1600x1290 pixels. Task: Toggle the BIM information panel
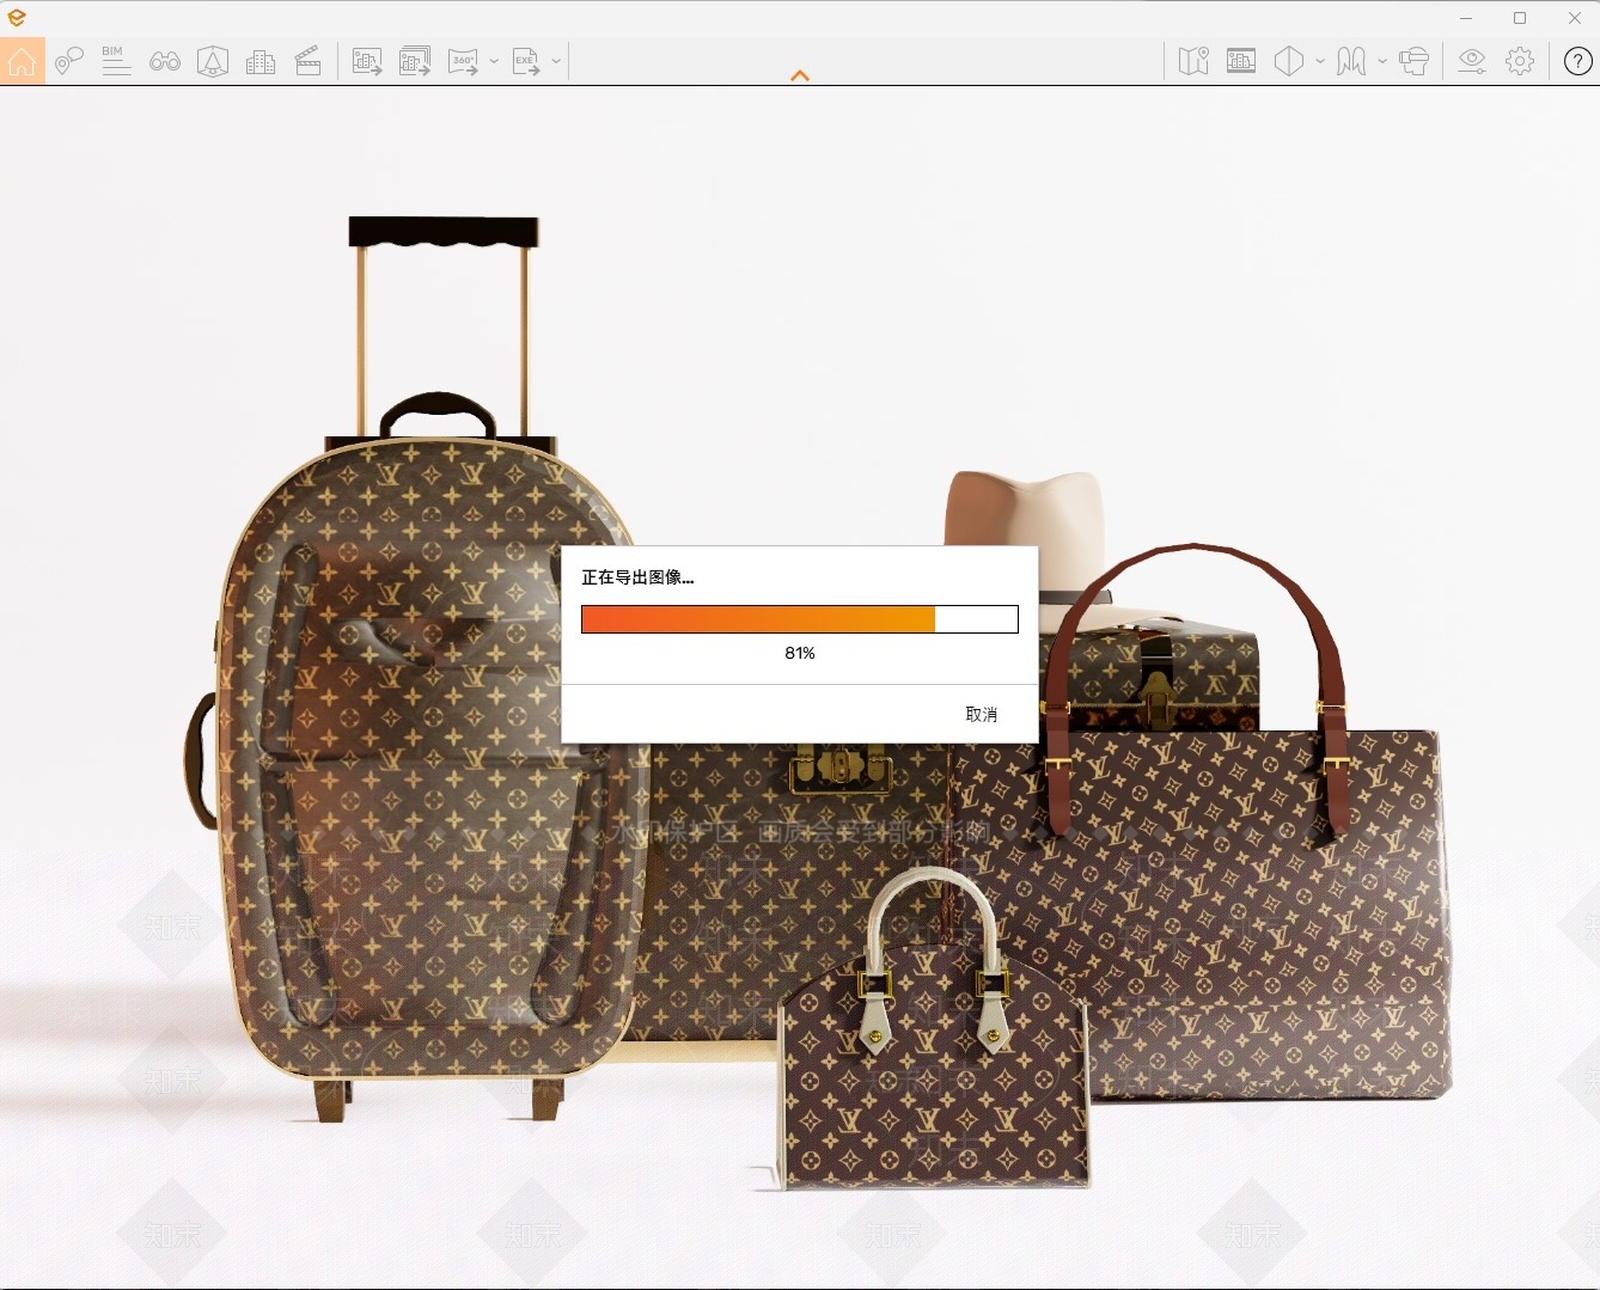[116, 61]
